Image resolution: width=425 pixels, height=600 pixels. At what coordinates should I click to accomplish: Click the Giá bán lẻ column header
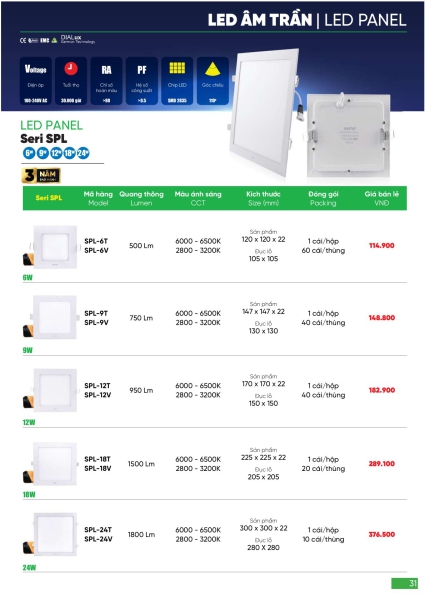[x=381, y=198]
